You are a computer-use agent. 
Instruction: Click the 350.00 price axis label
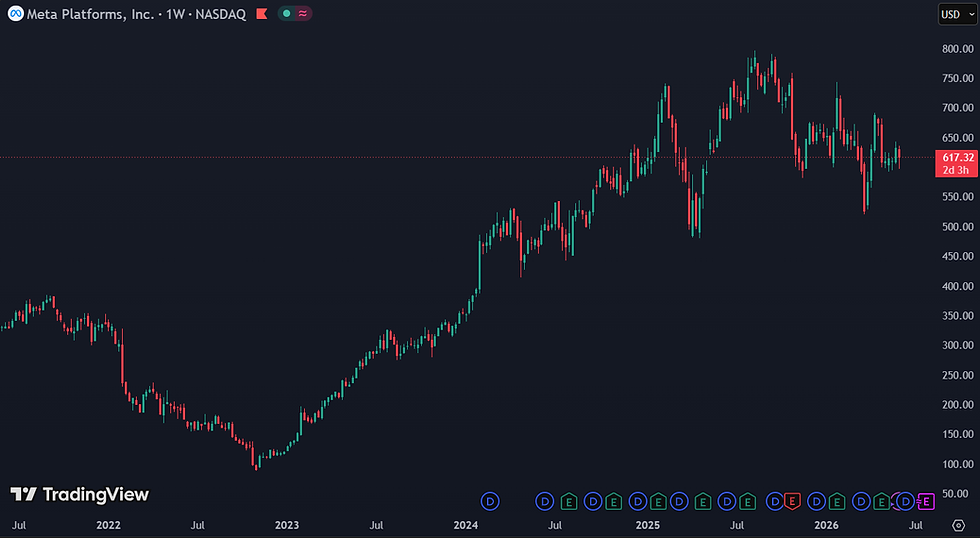(x=958, y=316)
